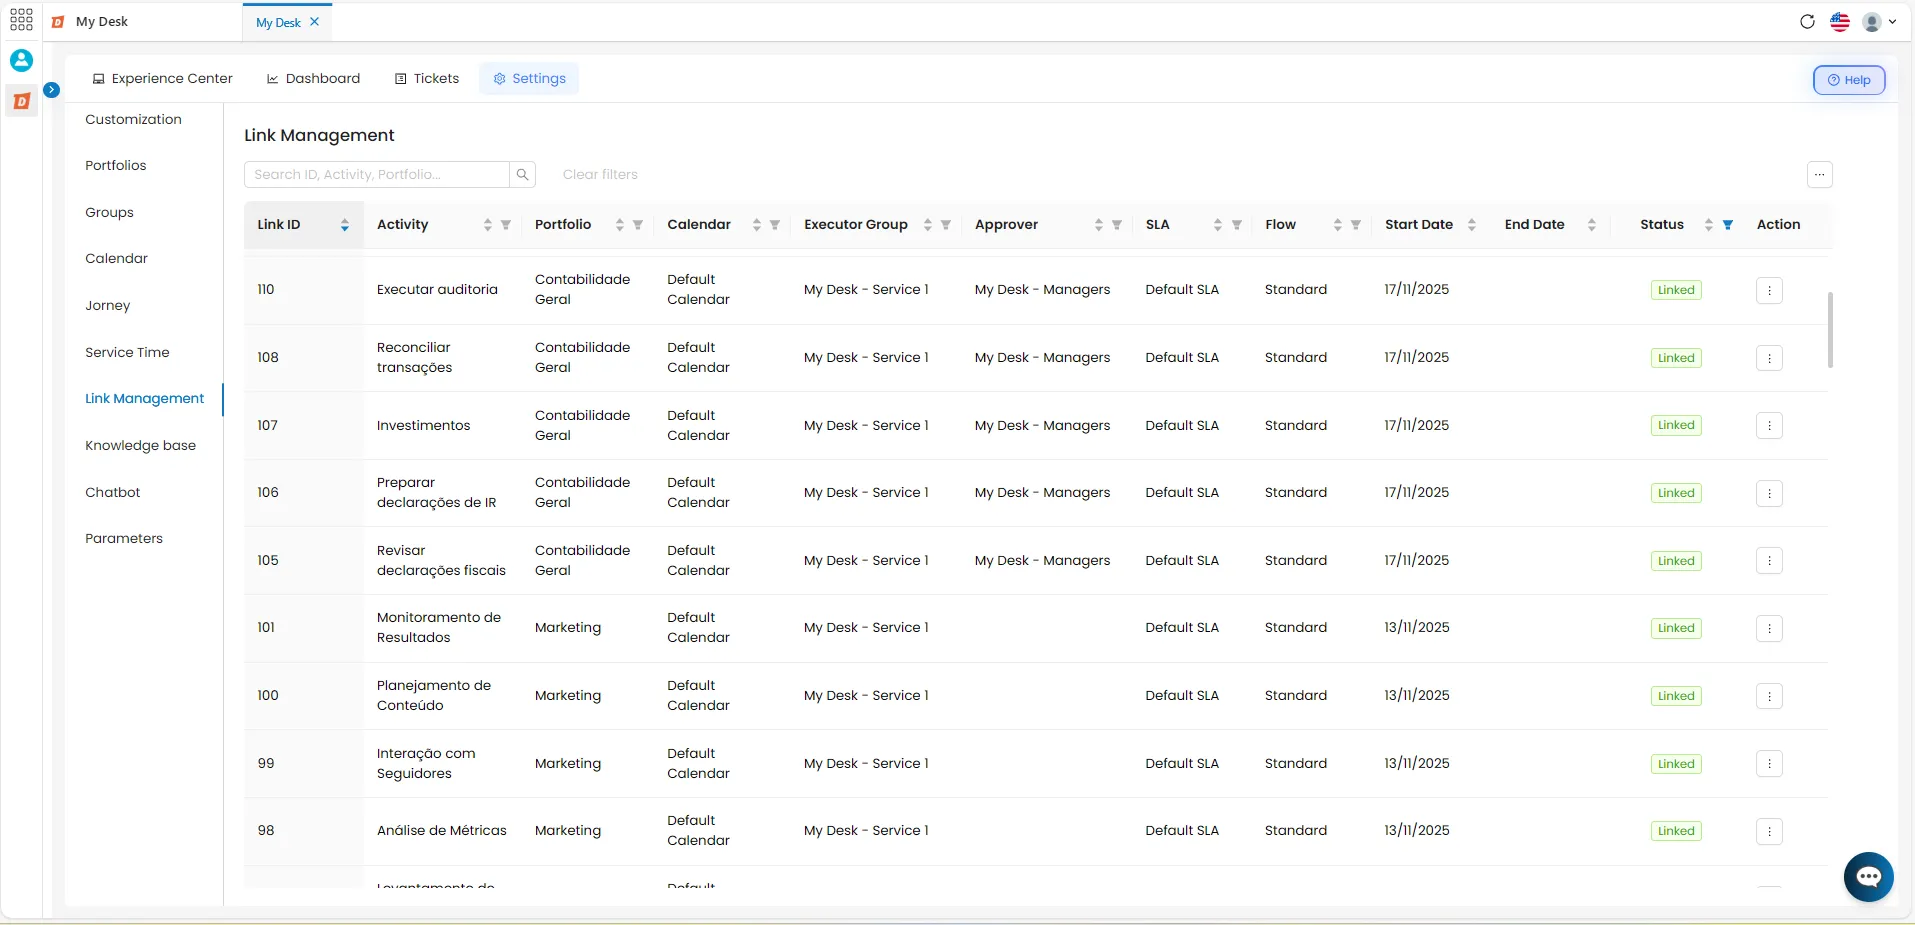Open the table options ellipsis menu

[1820, 175]
